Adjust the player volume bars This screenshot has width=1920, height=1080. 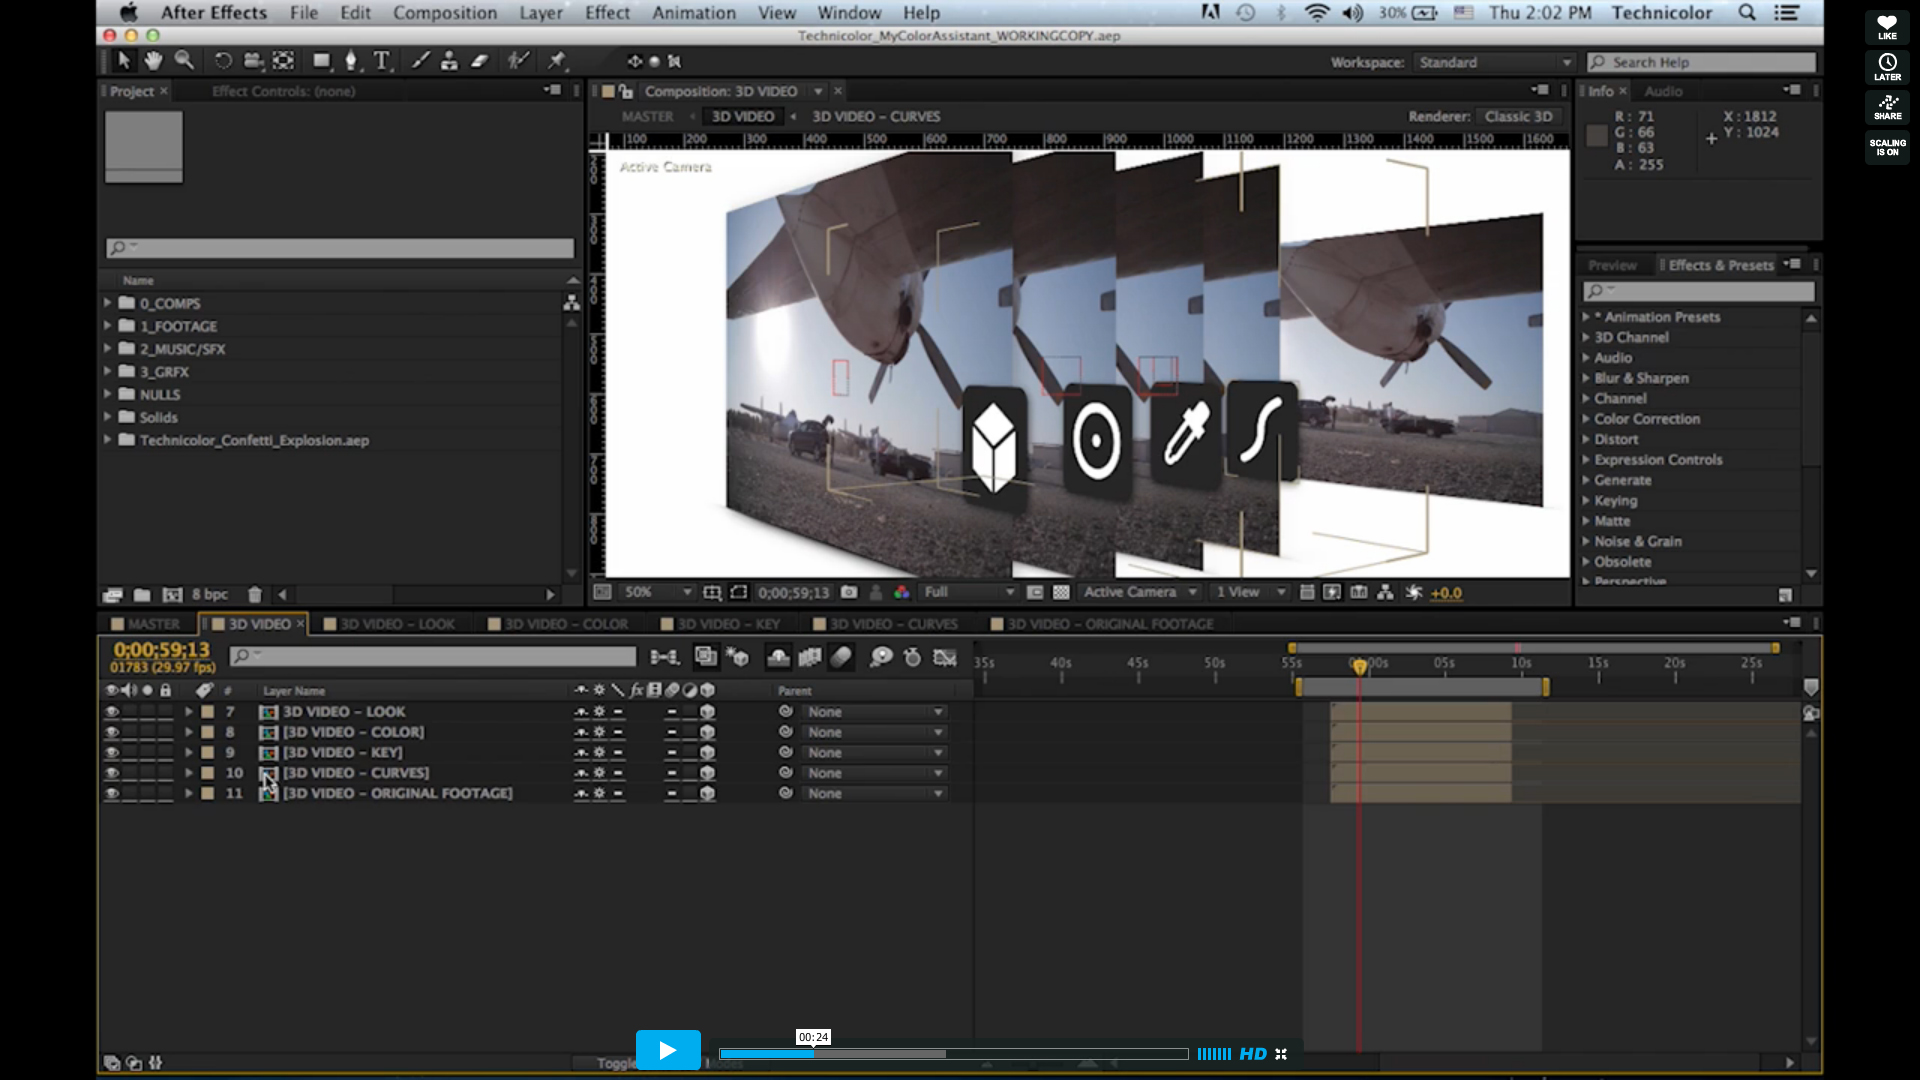[x=1214, y=1054]
